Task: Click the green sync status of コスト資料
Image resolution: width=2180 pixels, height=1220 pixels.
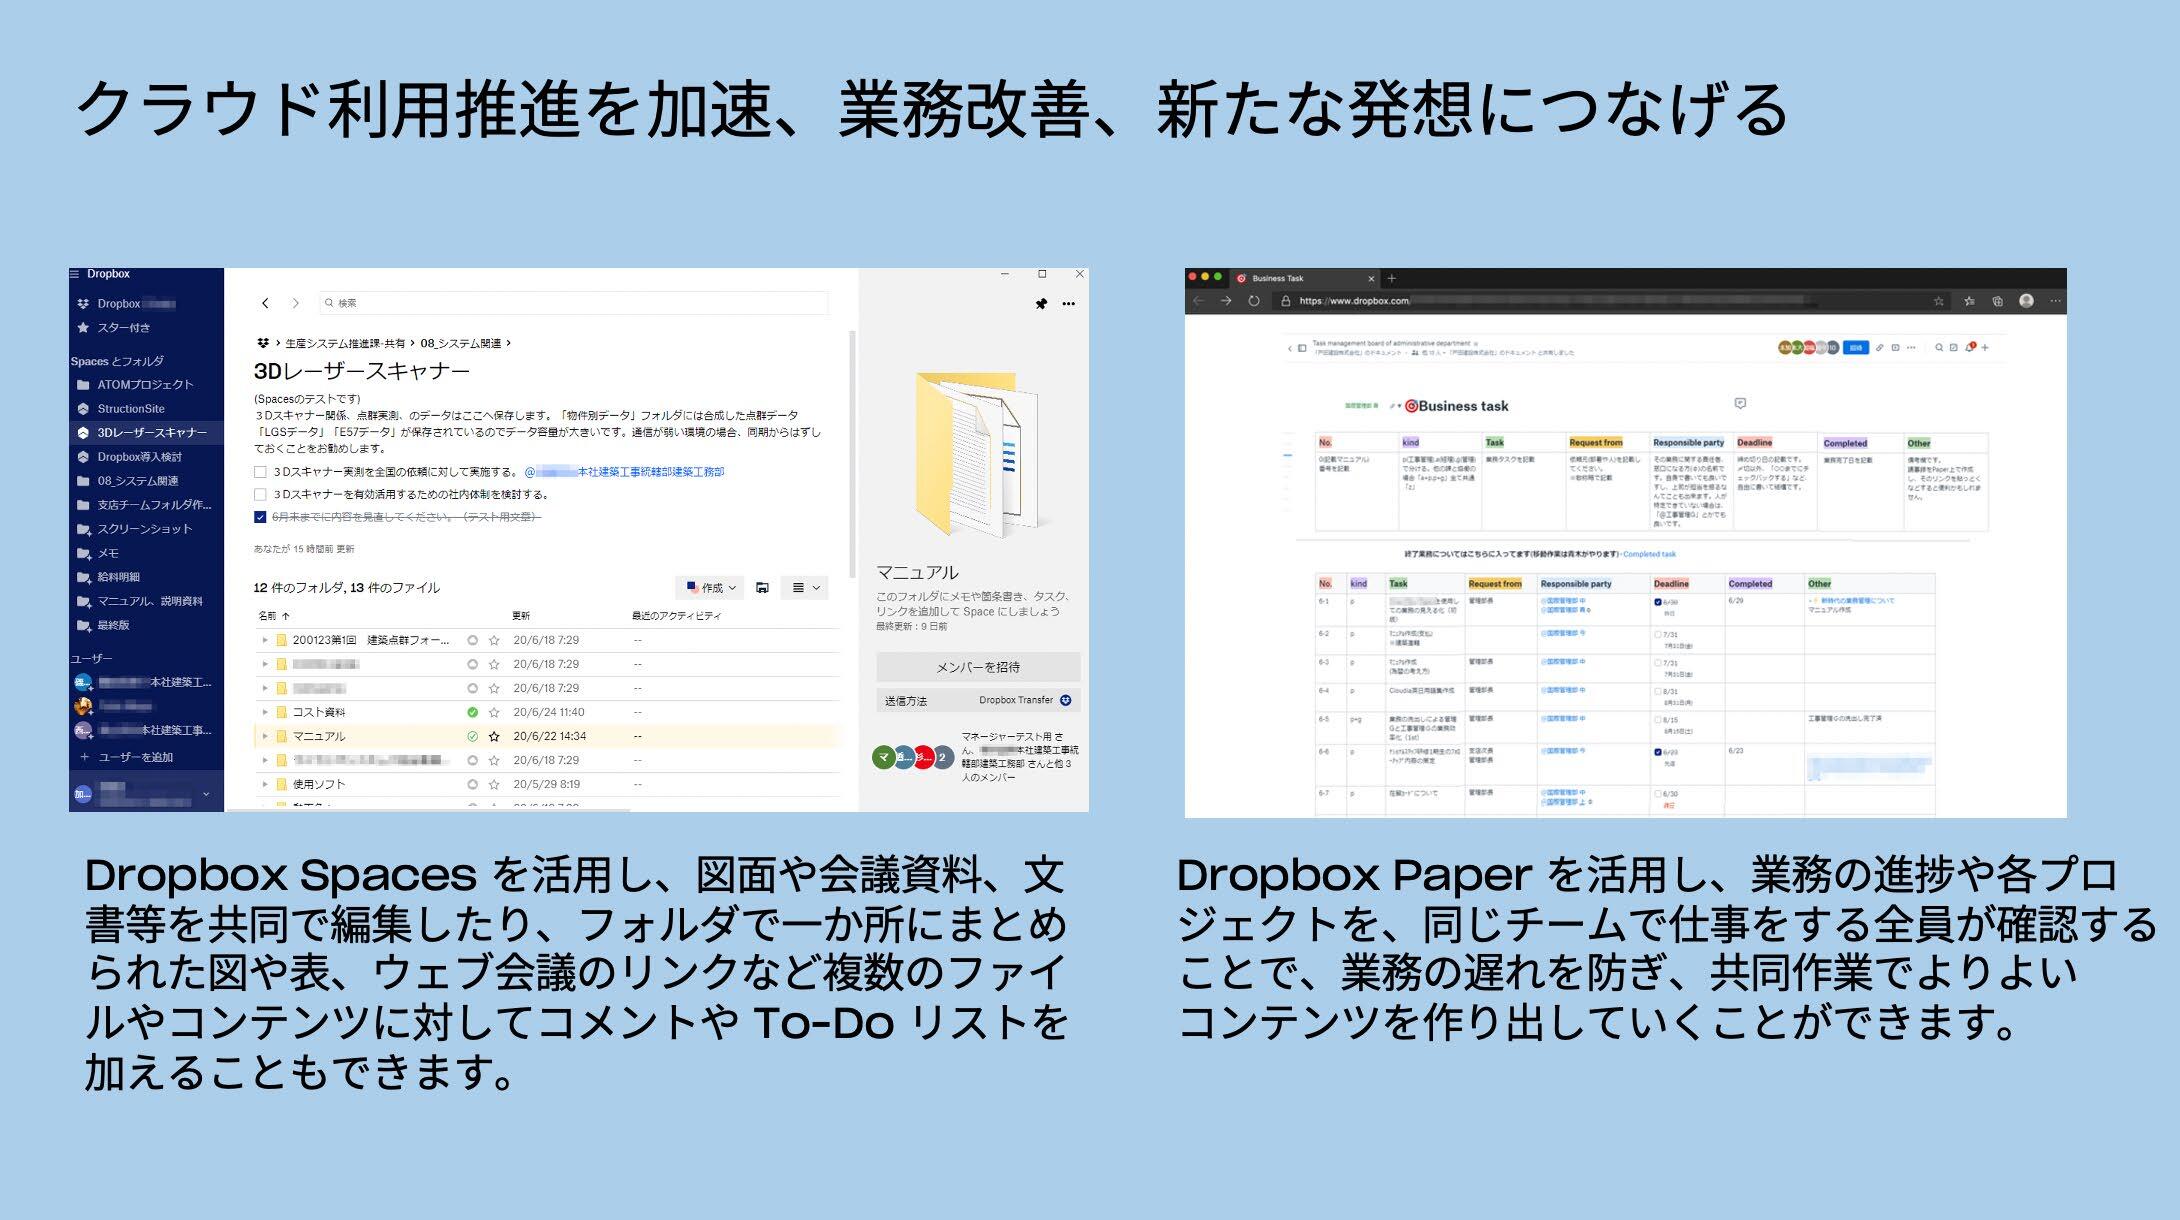Action: [472, 712]
